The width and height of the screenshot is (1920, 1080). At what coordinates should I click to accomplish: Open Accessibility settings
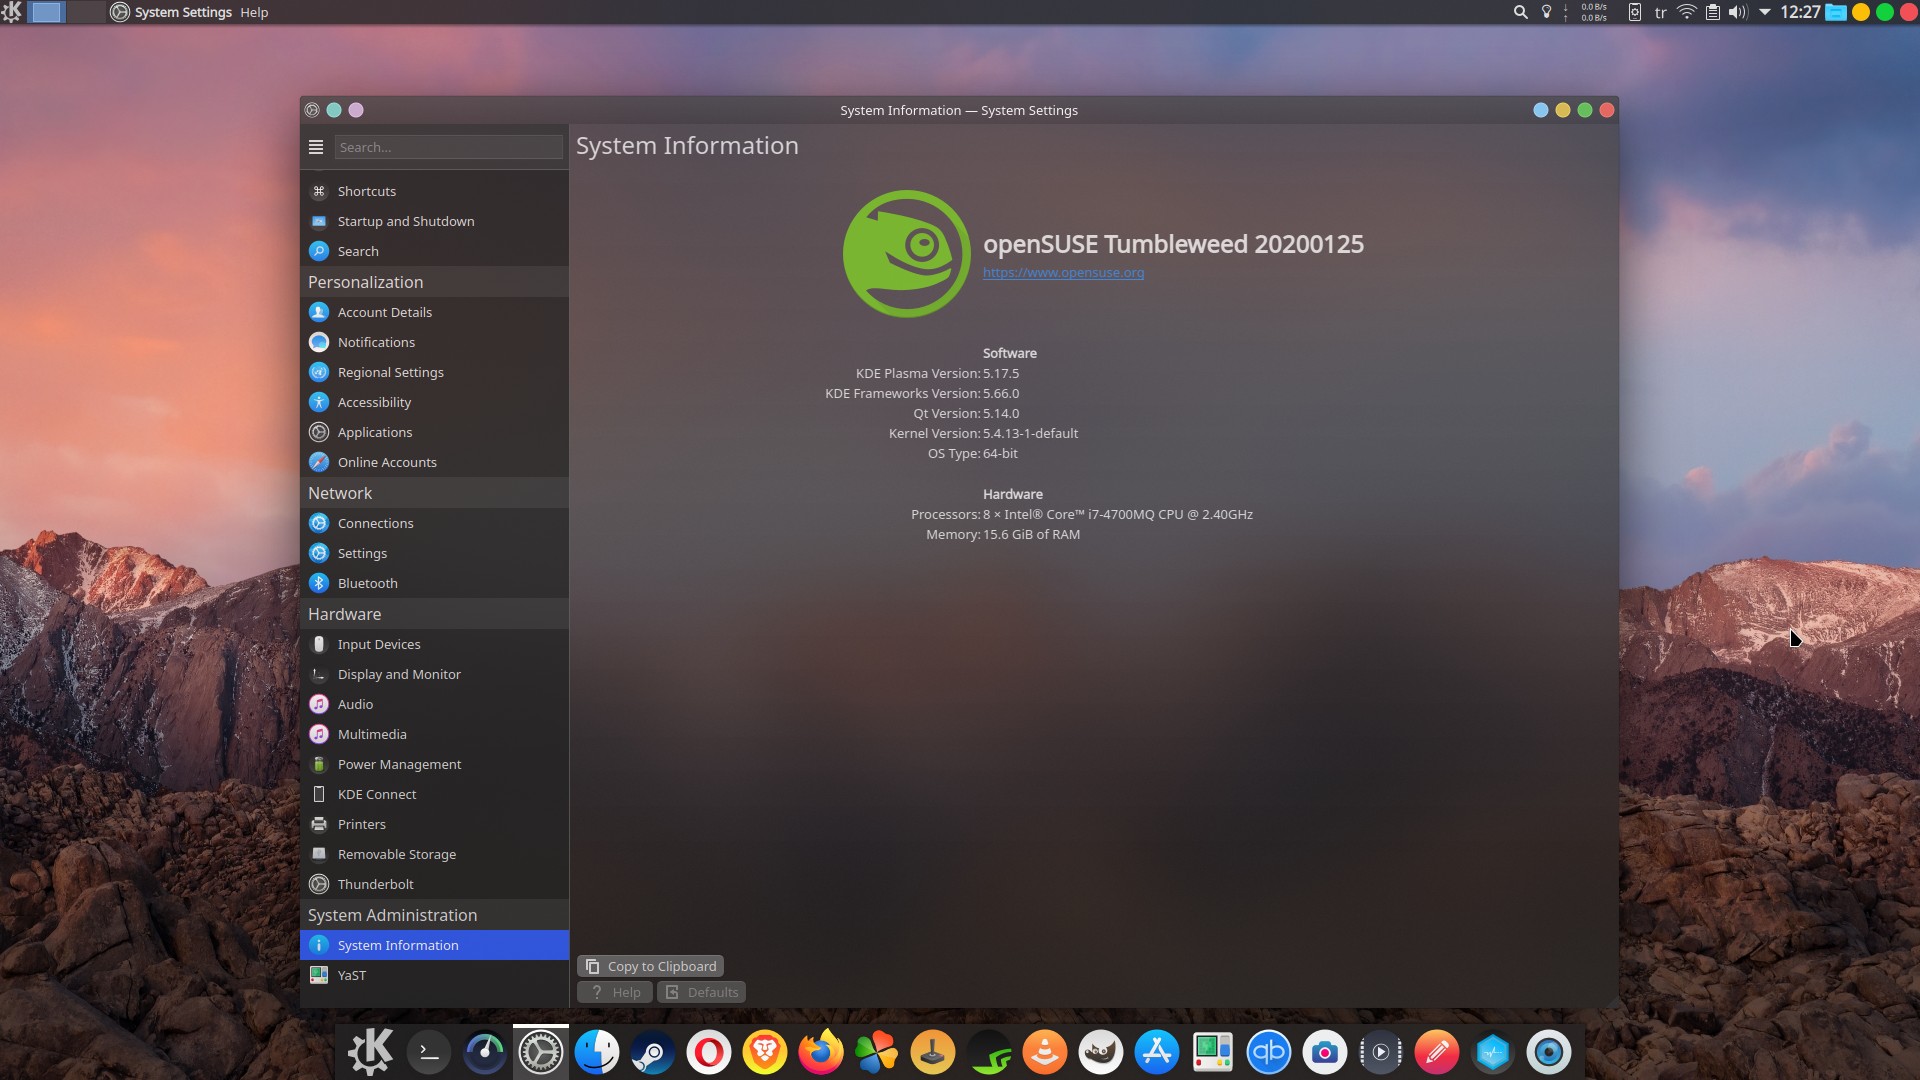434,402
